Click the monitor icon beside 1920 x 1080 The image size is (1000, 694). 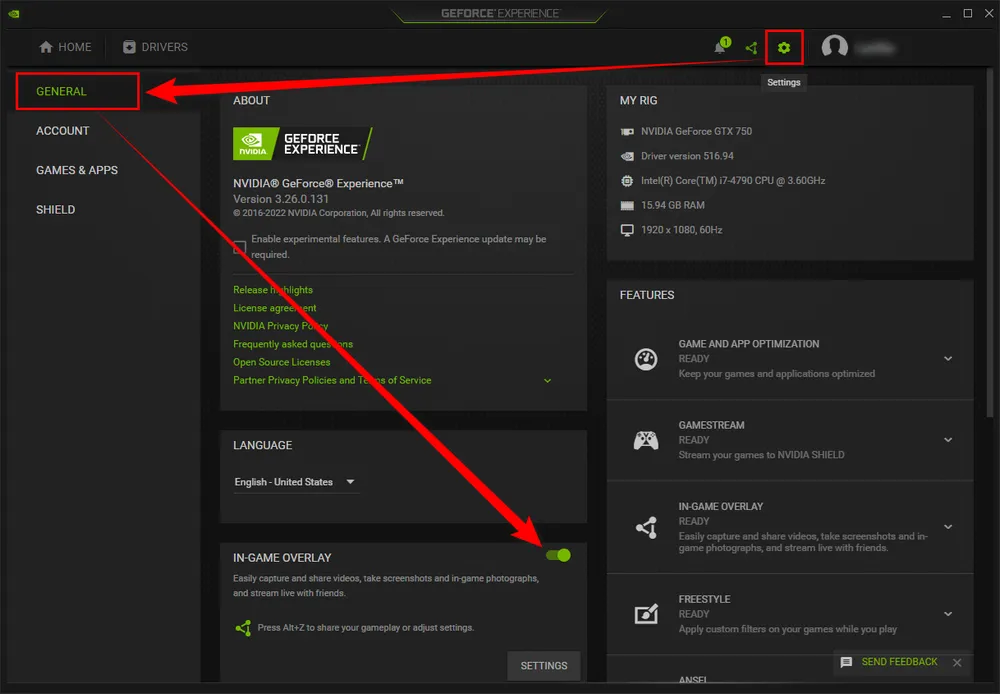pyautogui.click(x=627, y=230)
